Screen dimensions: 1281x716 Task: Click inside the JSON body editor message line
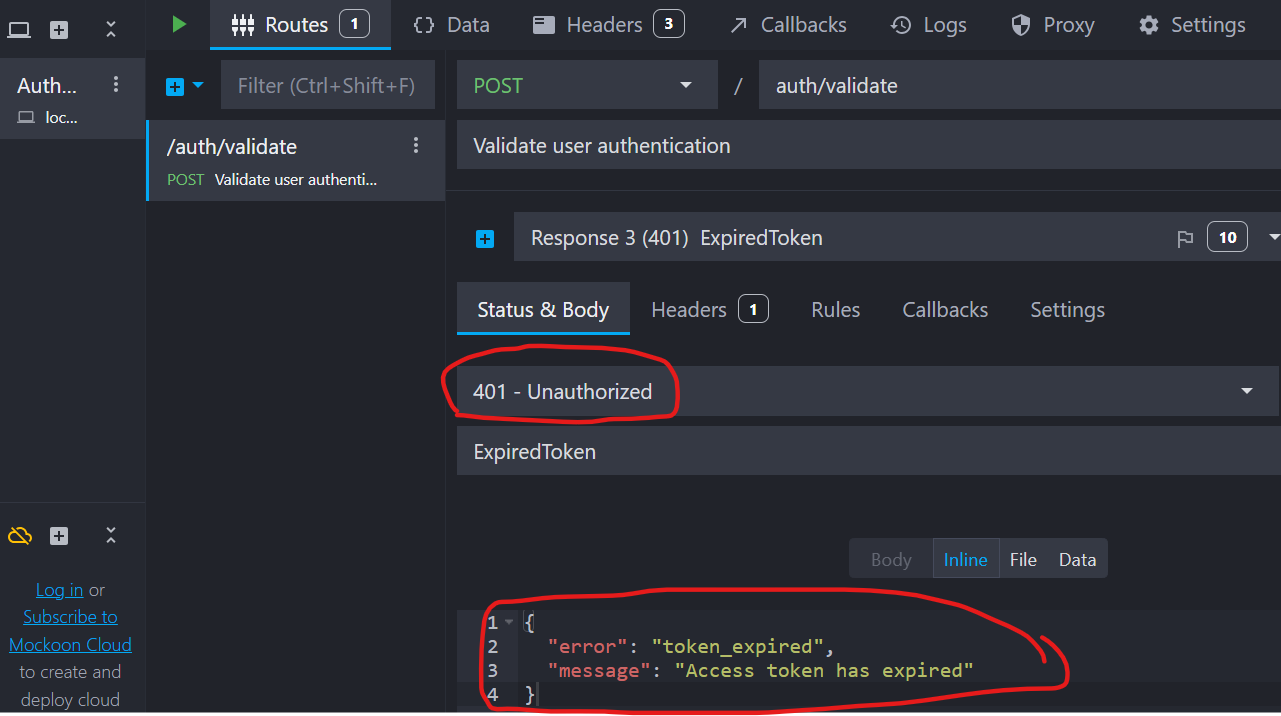[760, 670]
